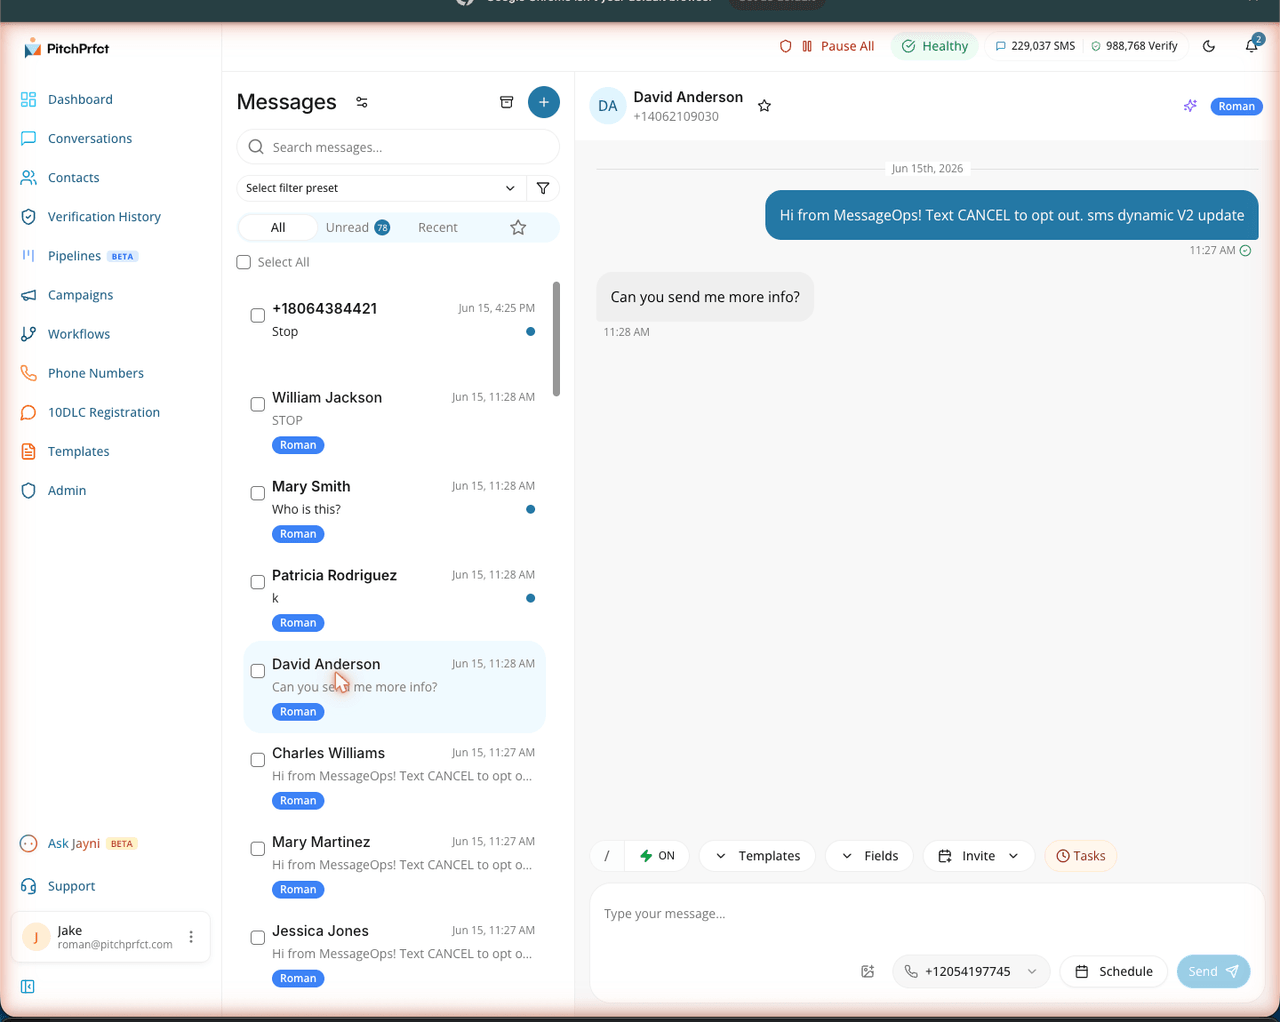The width and height of the screenshot is (1280, 1022).
Task: Click the slash command button
Action: [607, 856]
